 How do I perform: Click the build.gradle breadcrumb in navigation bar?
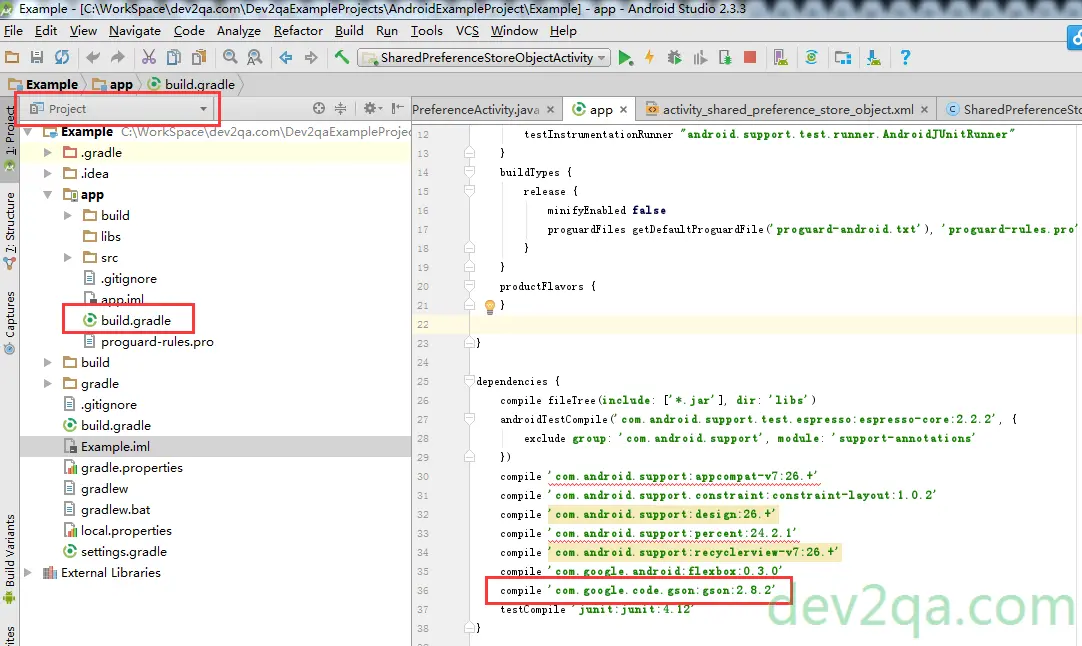[x=192, y=84]
